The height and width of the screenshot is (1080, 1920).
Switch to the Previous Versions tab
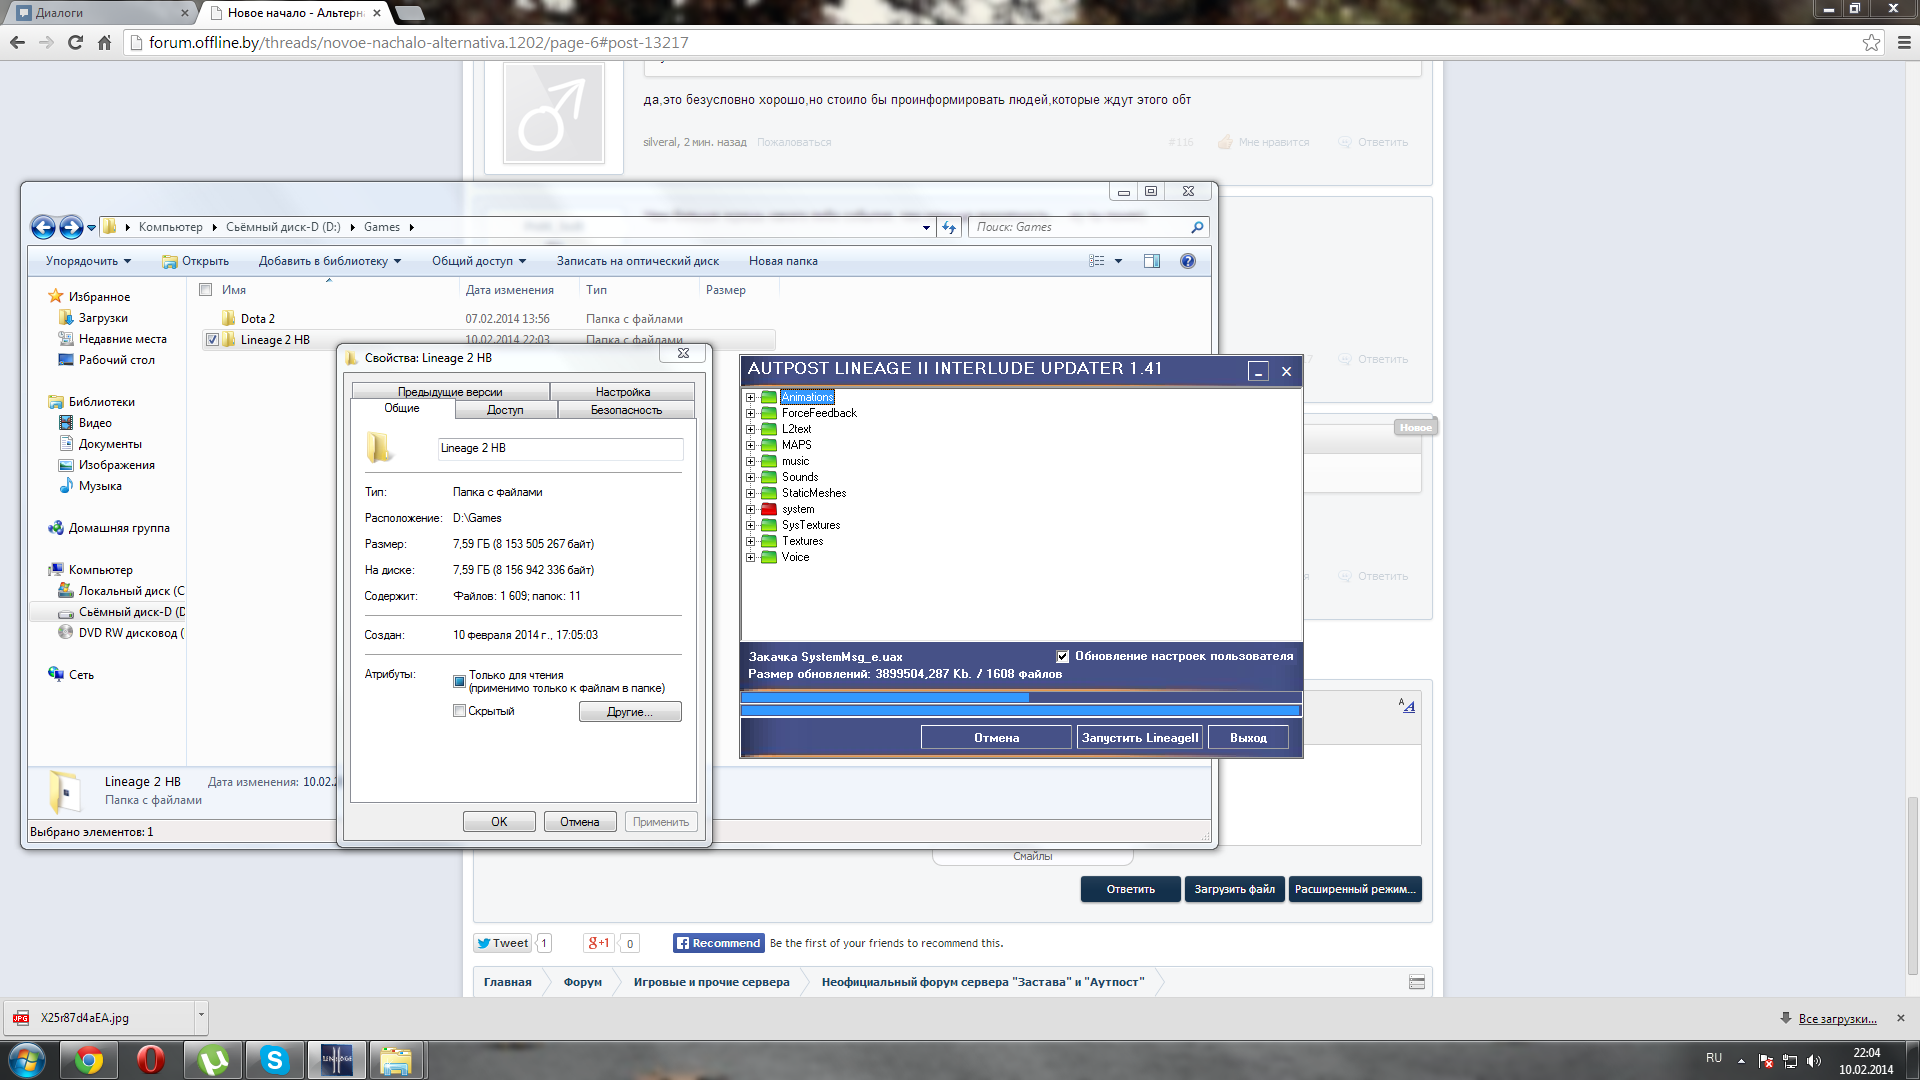pos(450,392)
